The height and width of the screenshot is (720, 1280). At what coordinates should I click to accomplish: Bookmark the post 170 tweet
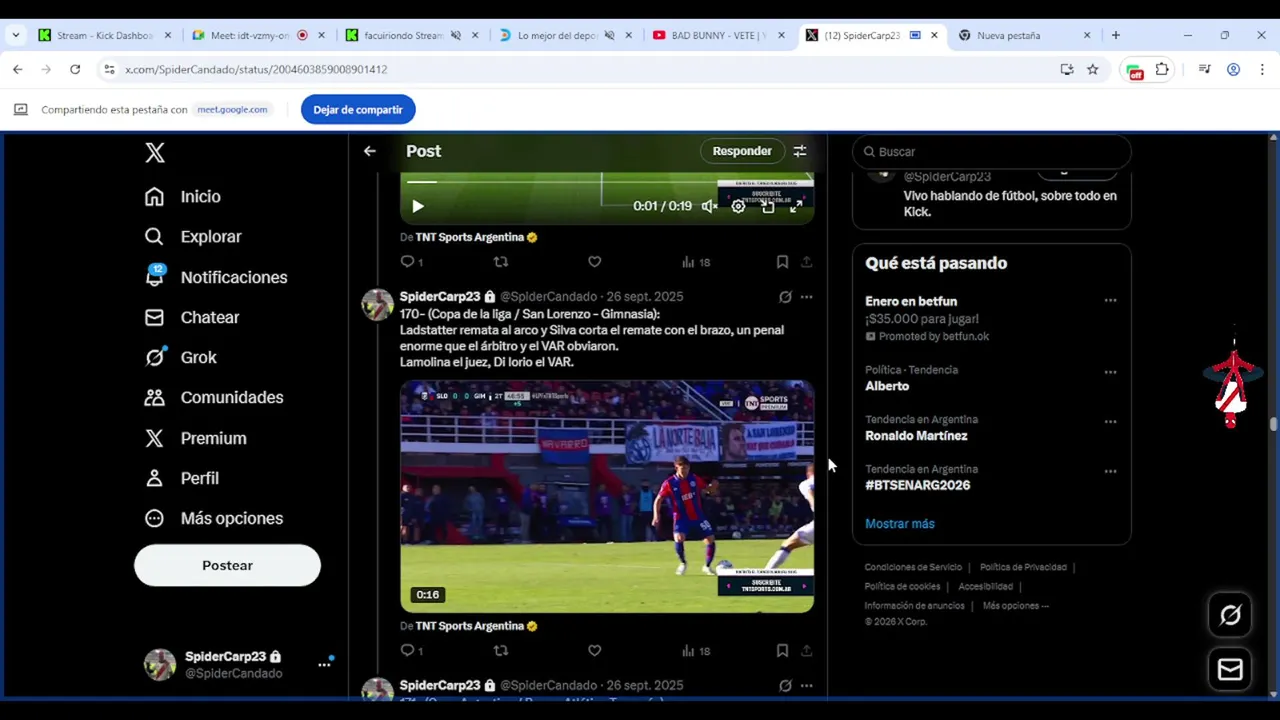pyautogui.click(x=782, y=650)
